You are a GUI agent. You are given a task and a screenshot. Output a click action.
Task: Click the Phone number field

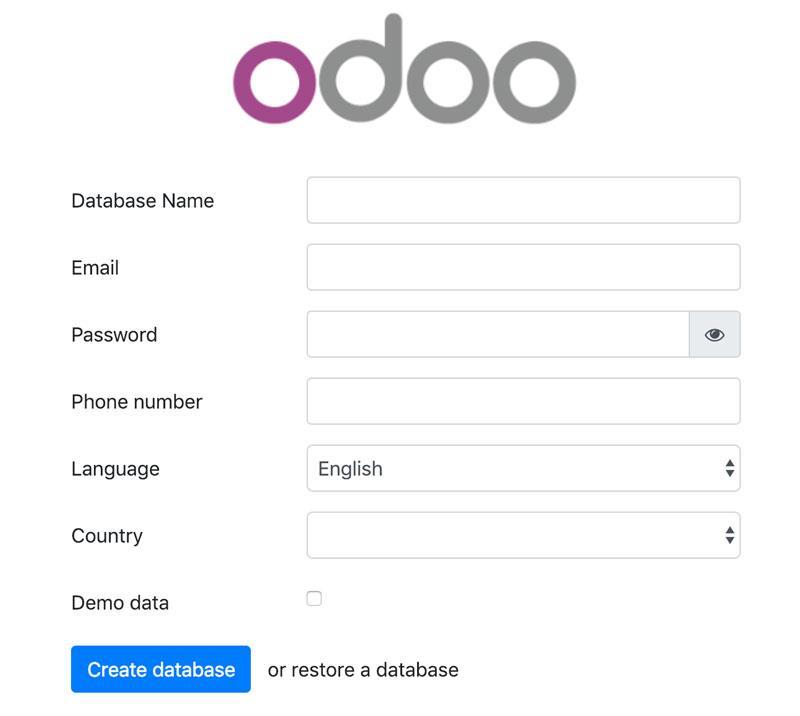click(x=522, y=401)
